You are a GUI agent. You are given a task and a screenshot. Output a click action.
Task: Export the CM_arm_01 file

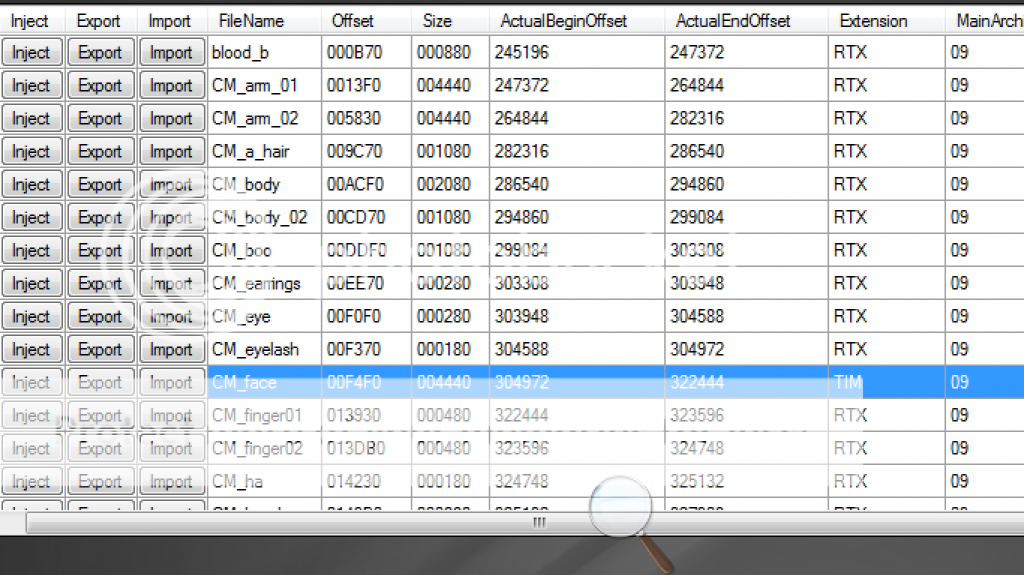coord(101,86)
